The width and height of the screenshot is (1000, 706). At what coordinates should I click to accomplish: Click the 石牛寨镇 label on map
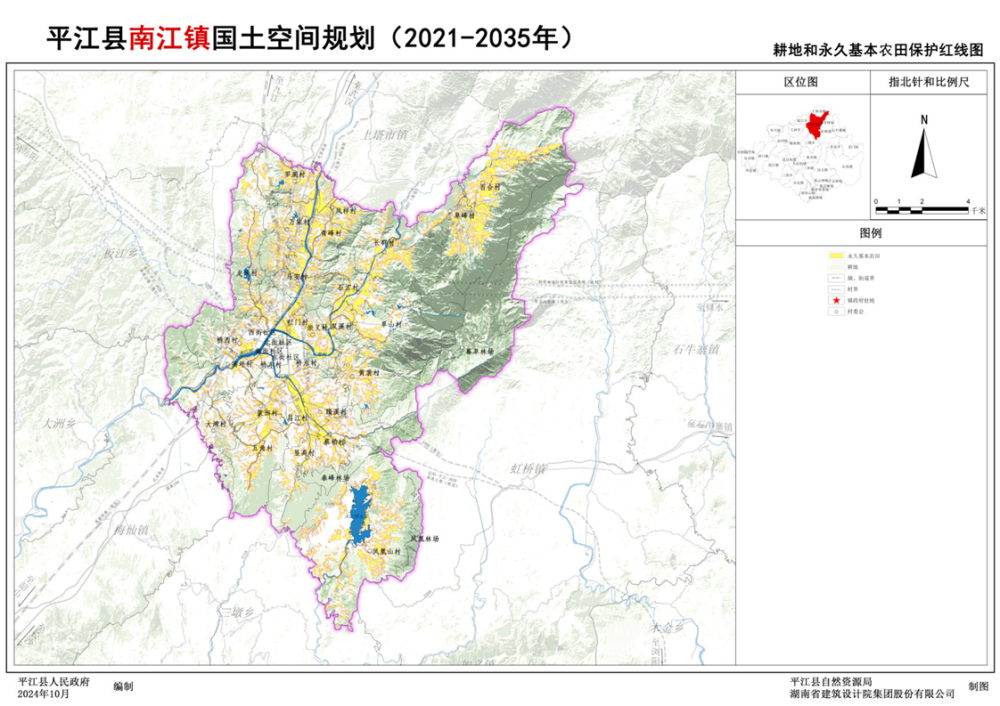pos(697,349)
